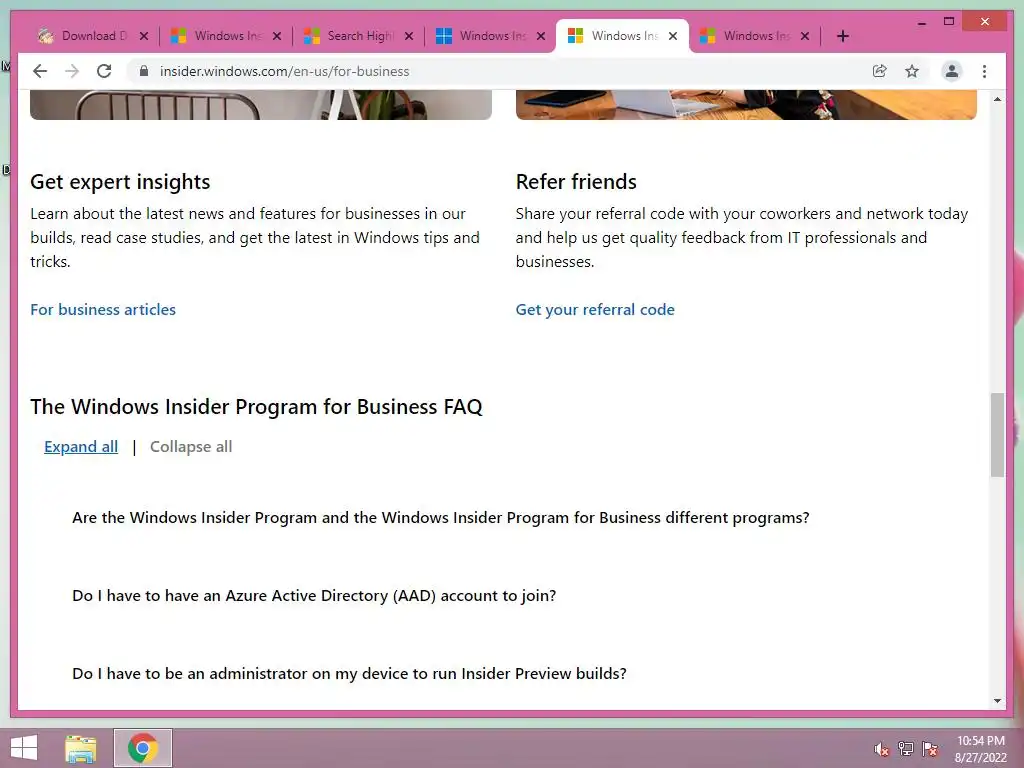Maximize the Chrome window
This screenshot has width=1024, height=768.
pyautogui.click(x=949, y=22)
